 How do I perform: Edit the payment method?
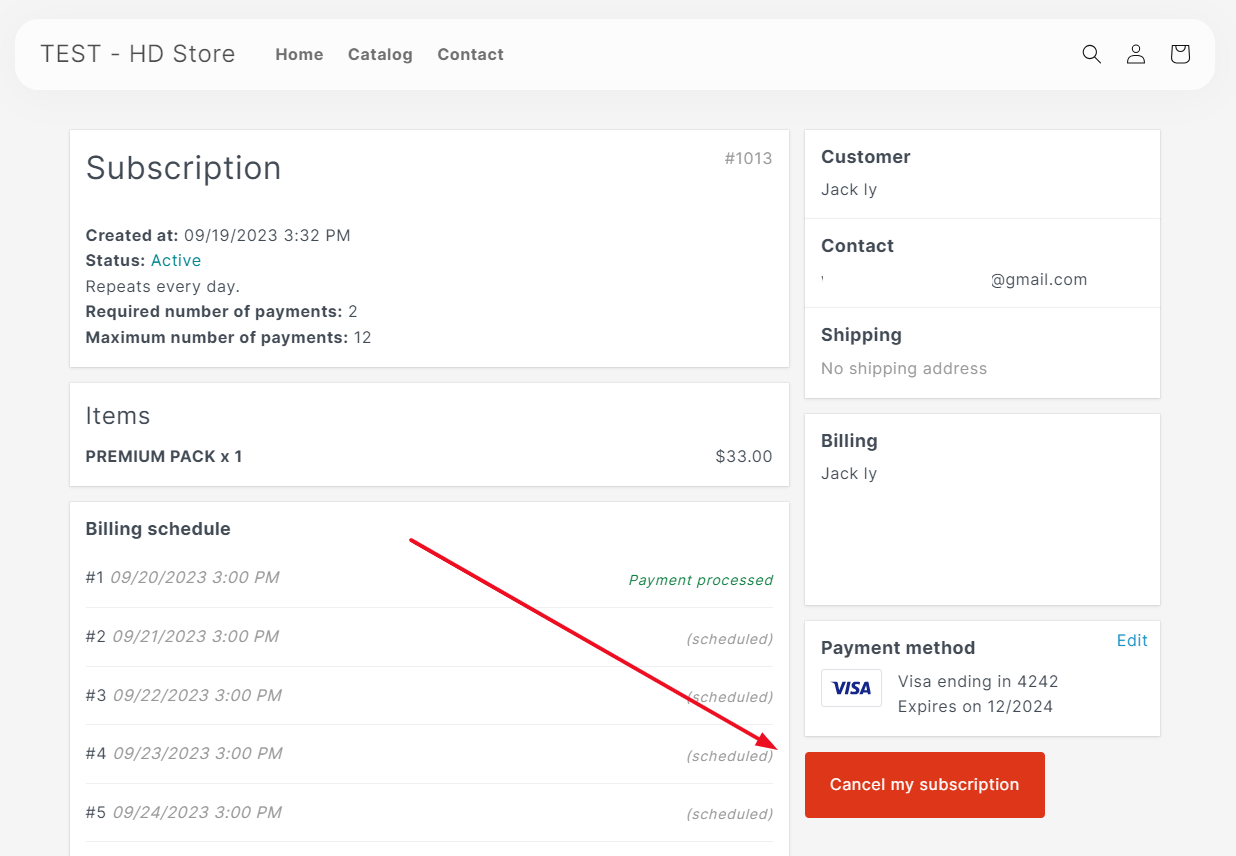[1131, 640]
